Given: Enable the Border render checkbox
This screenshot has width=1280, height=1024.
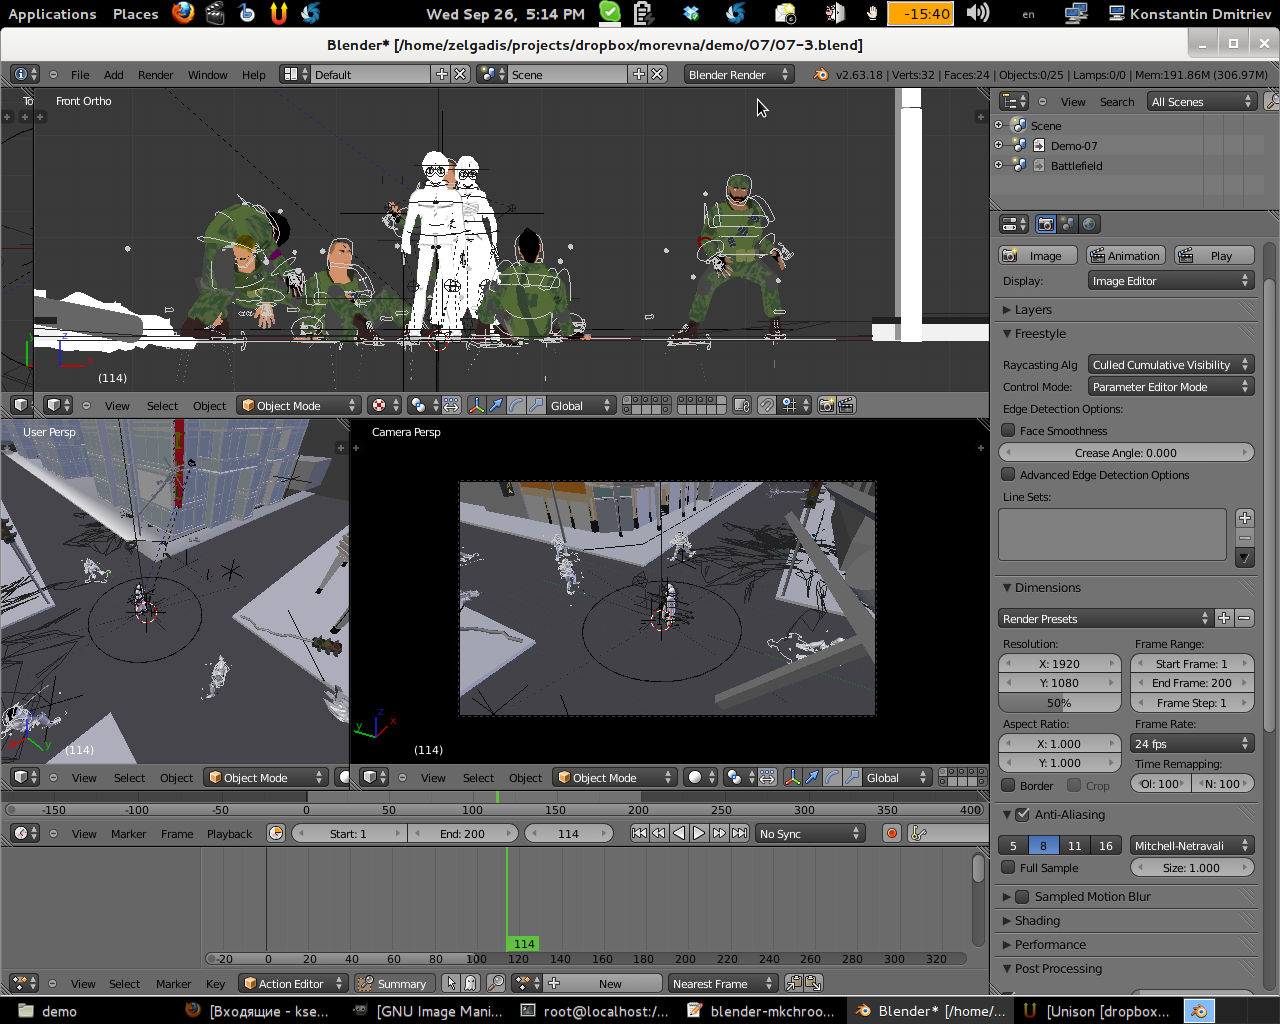Looking at the screenshot, I should coord(1007,785).
